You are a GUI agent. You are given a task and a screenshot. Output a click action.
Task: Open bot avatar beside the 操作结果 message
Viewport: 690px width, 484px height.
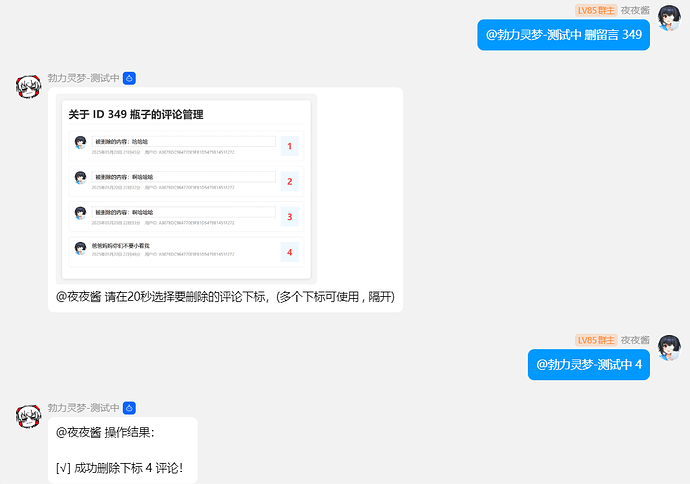(29, 416)
